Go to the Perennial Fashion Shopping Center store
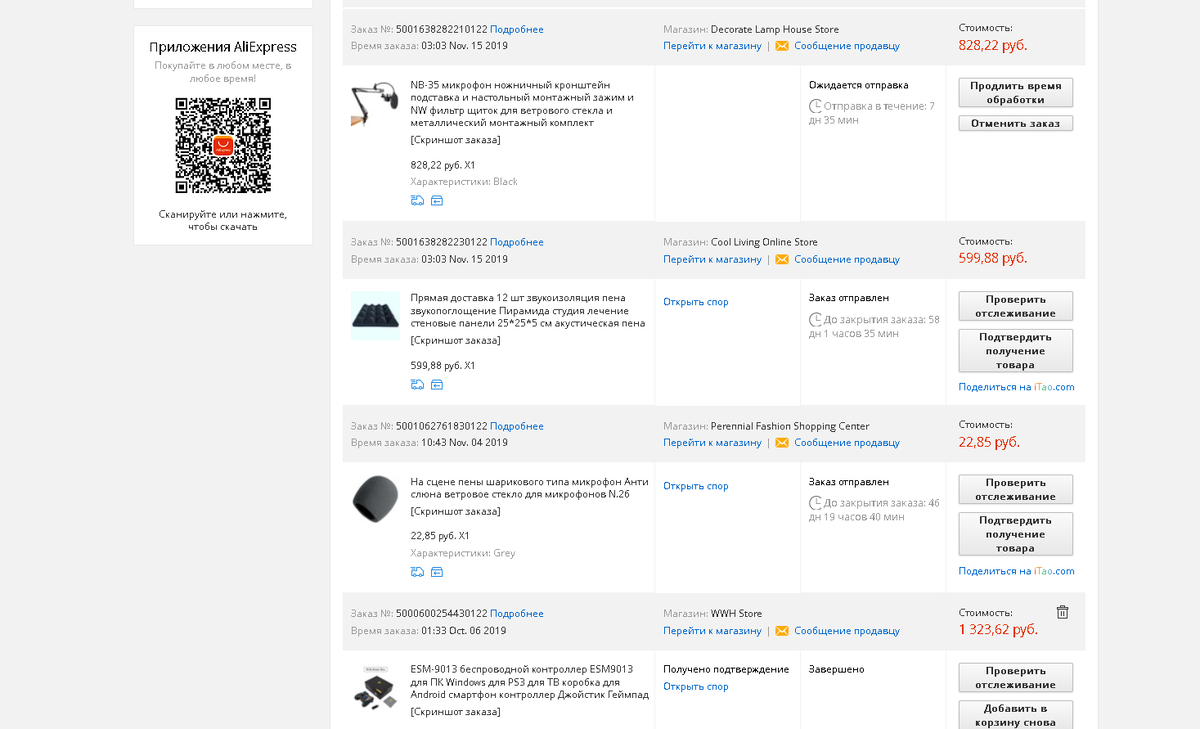 click(x=712, y=443)
